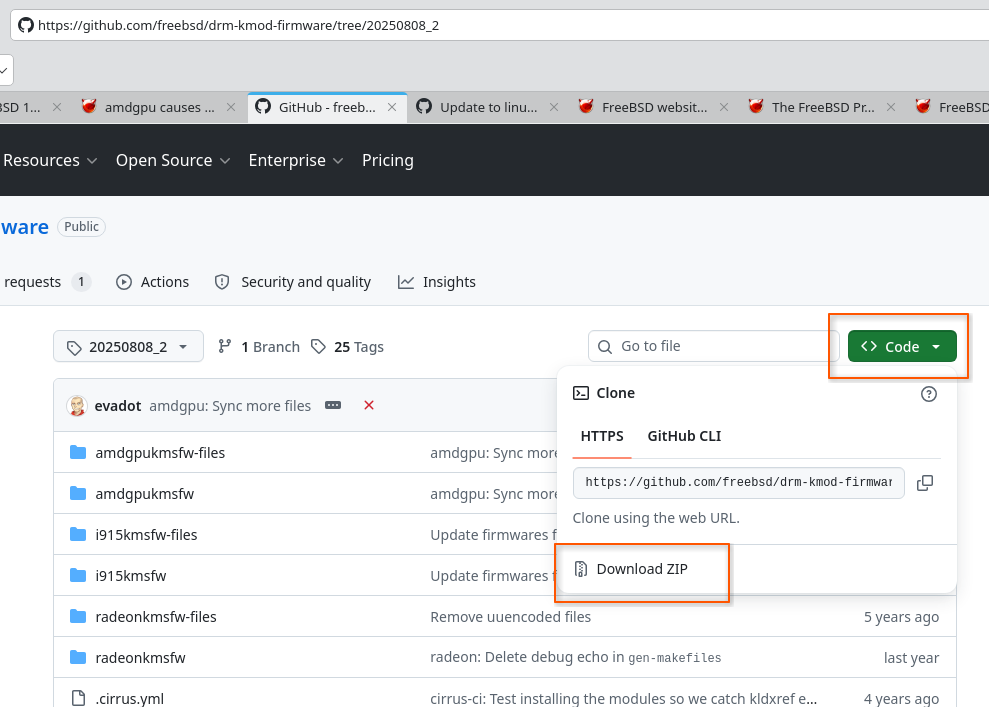Open the radeonkmsfw-files folder

[x=156, y=617]
